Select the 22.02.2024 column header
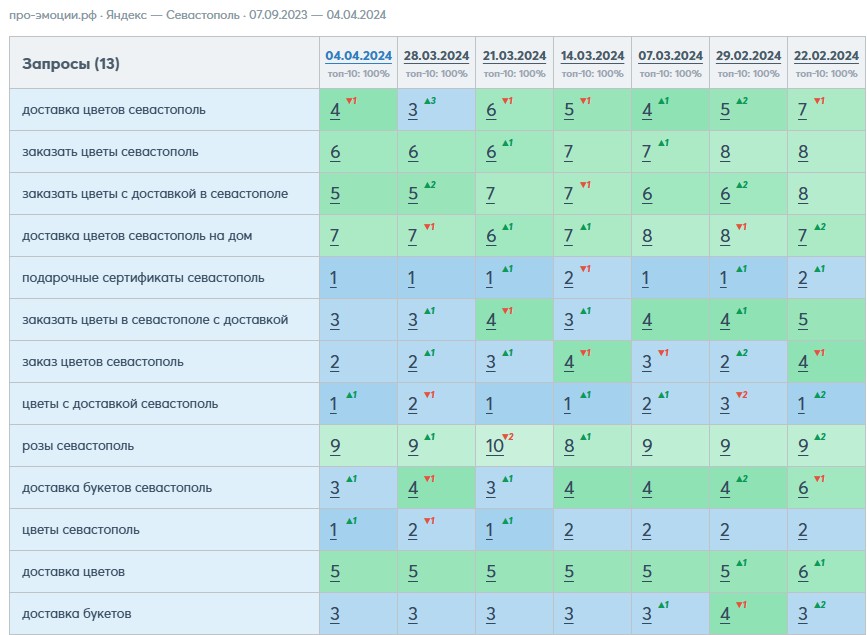This screenshot has width=867, height=635. tap(826, 56)
